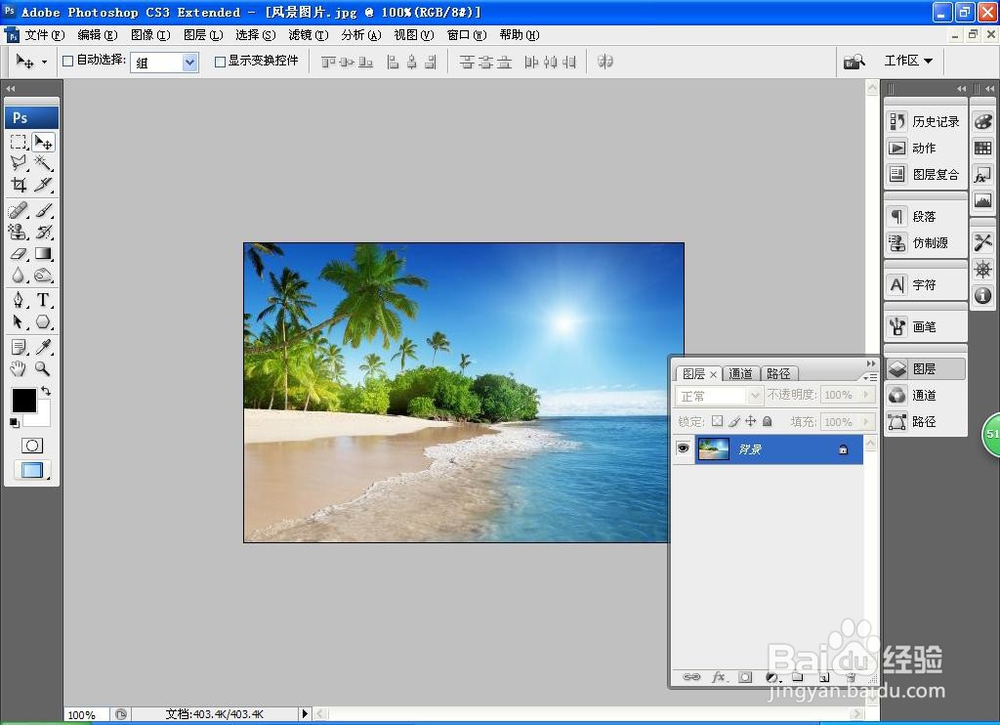Change the screen mode button
This screenshot has height=725, width=1000.
(32, 470)
